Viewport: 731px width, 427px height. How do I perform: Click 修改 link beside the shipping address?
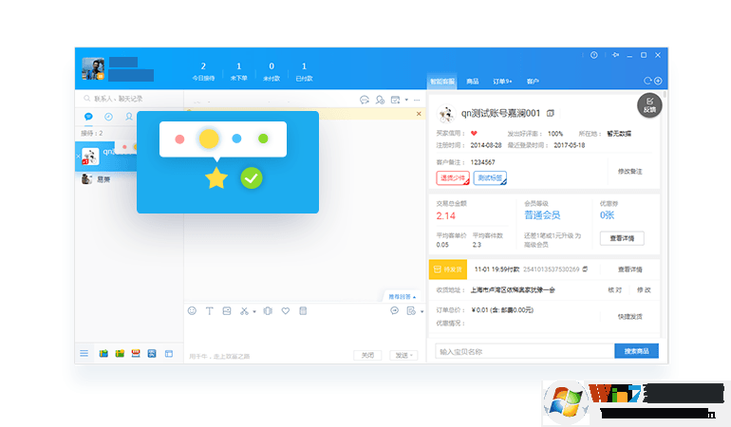pyautogui.click(x=644, y=290)
